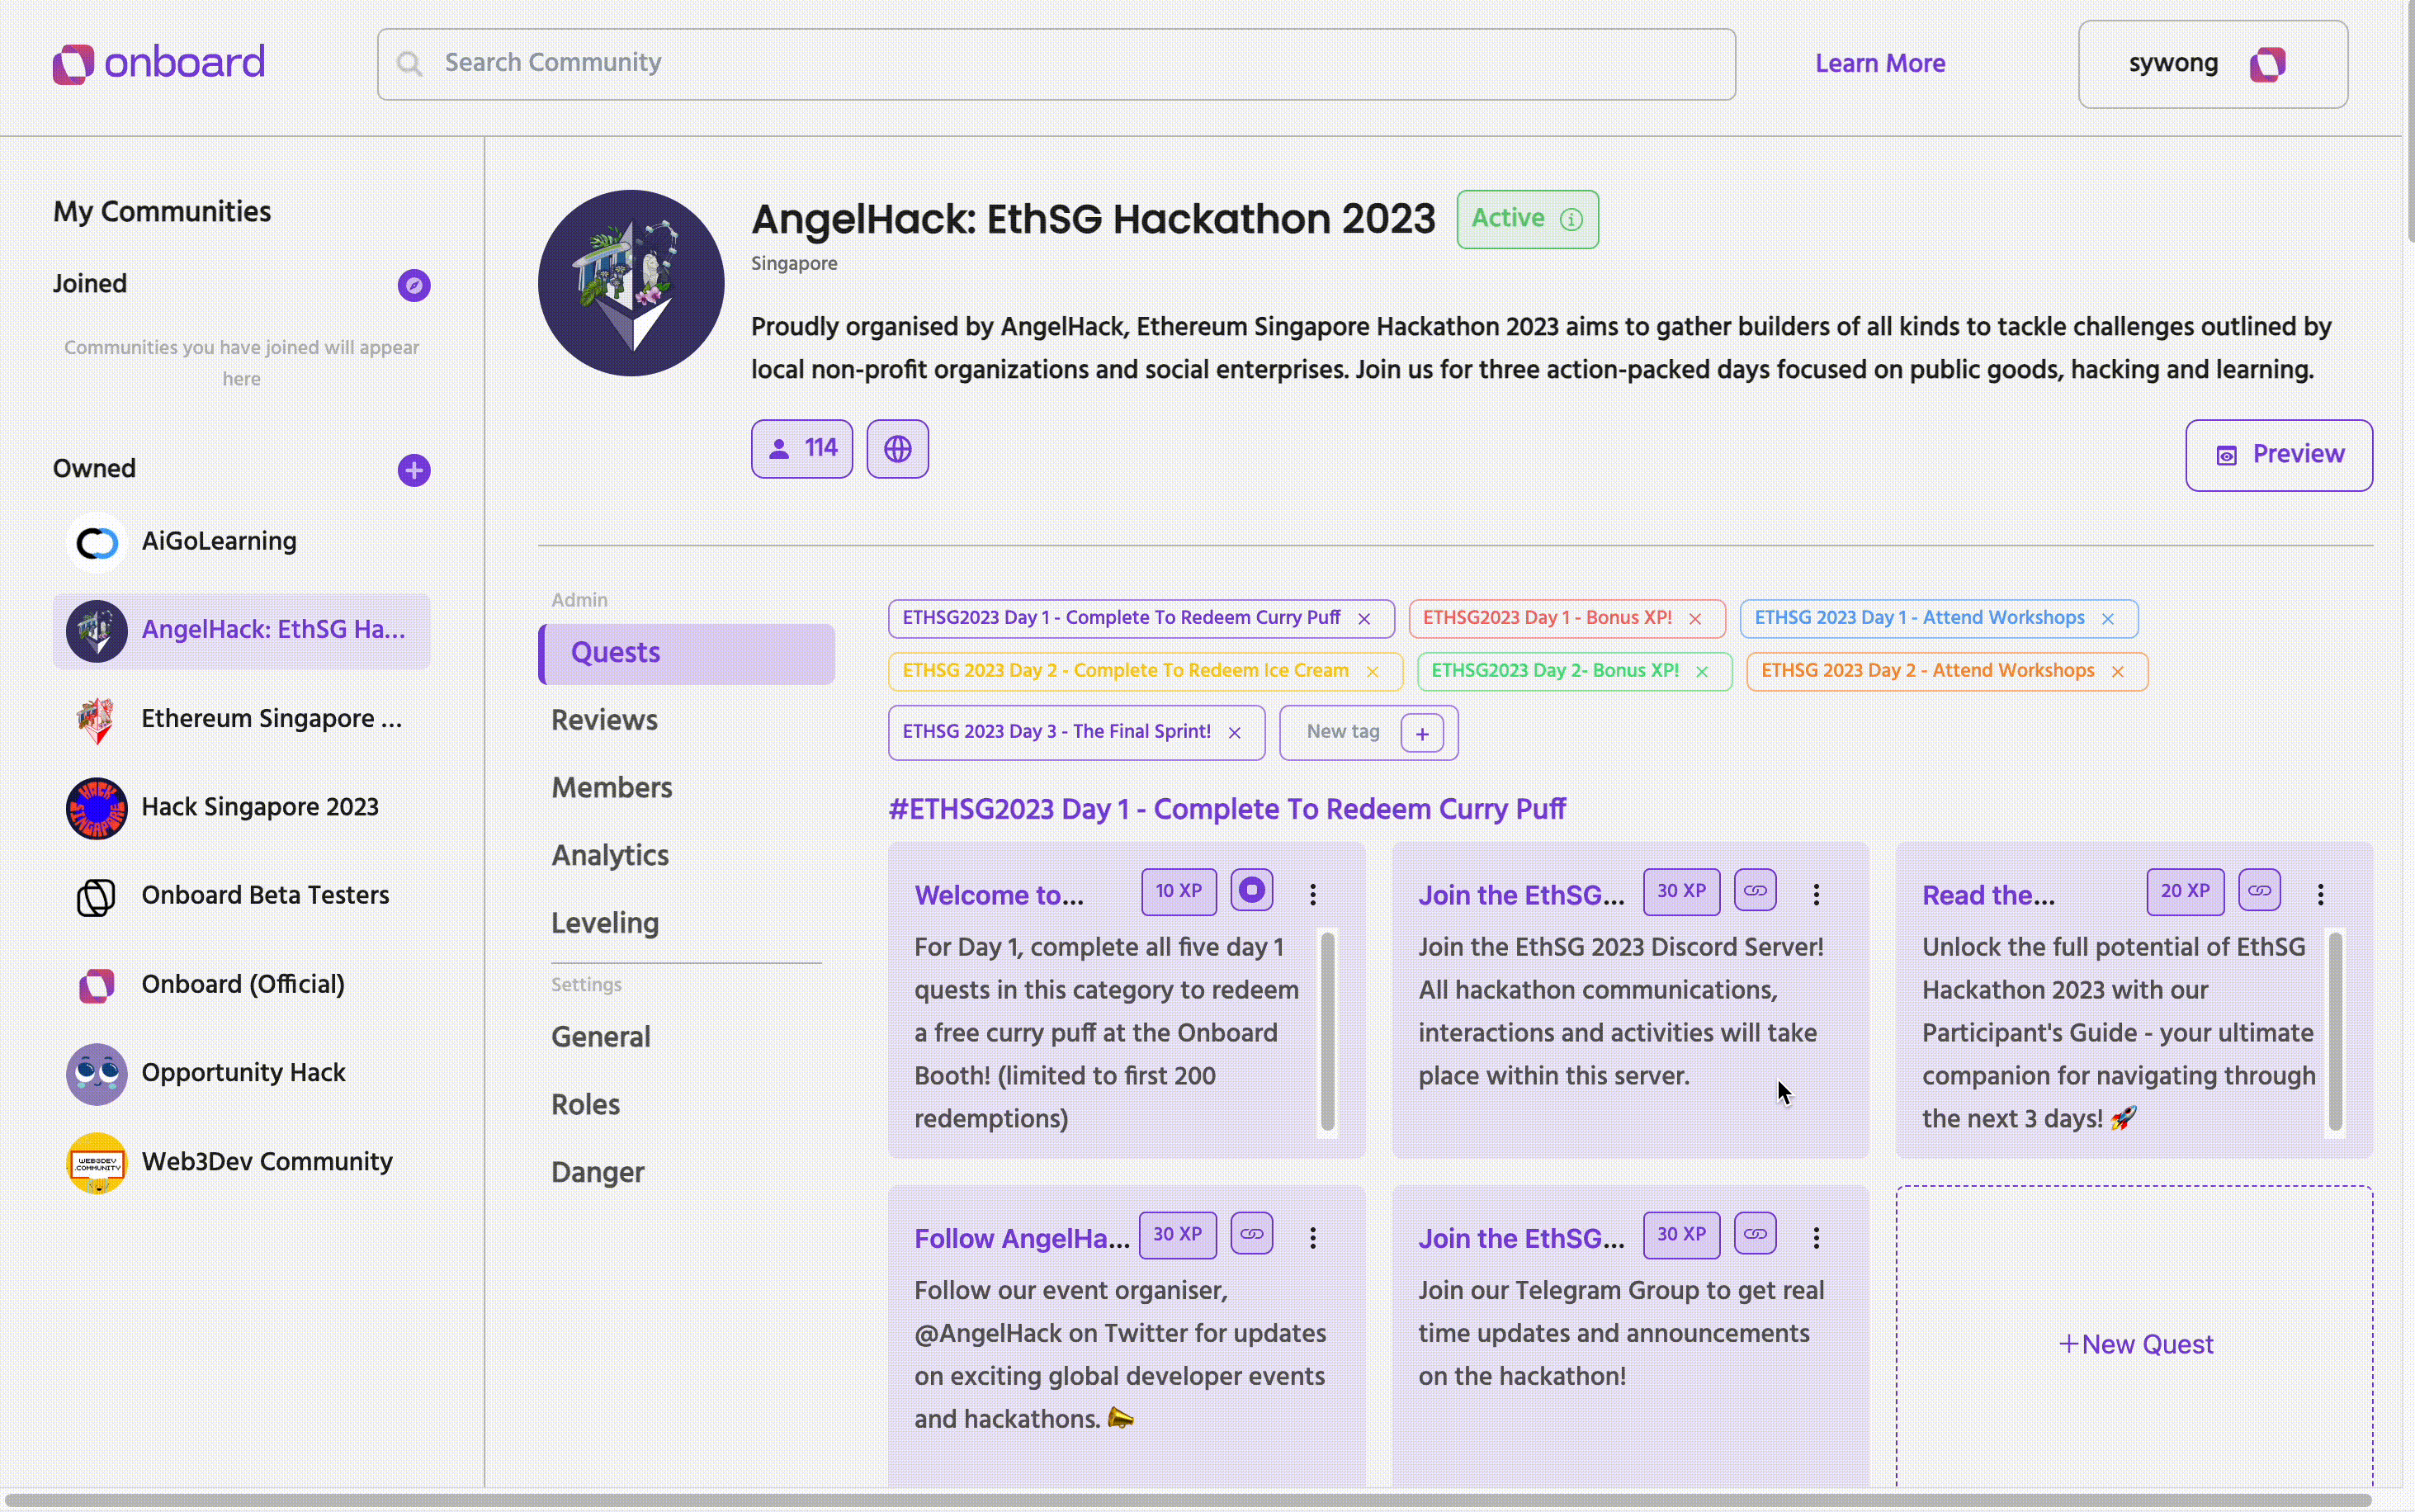Image resolution: width=2415 pixels, height=1512 pixels.
Task: Open options menu for Welcome to quest
Action: 1313,894
